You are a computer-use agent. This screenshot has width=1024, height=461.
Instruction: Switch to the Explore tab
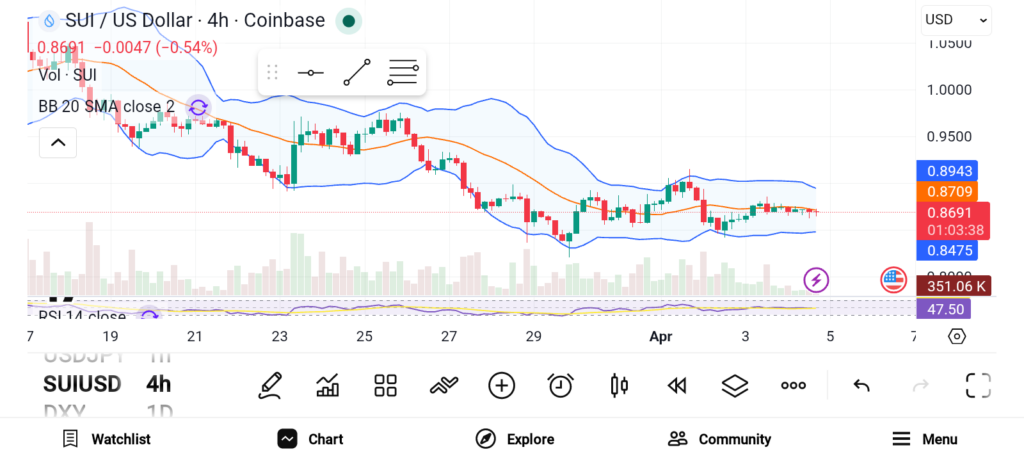click(515, 439)
